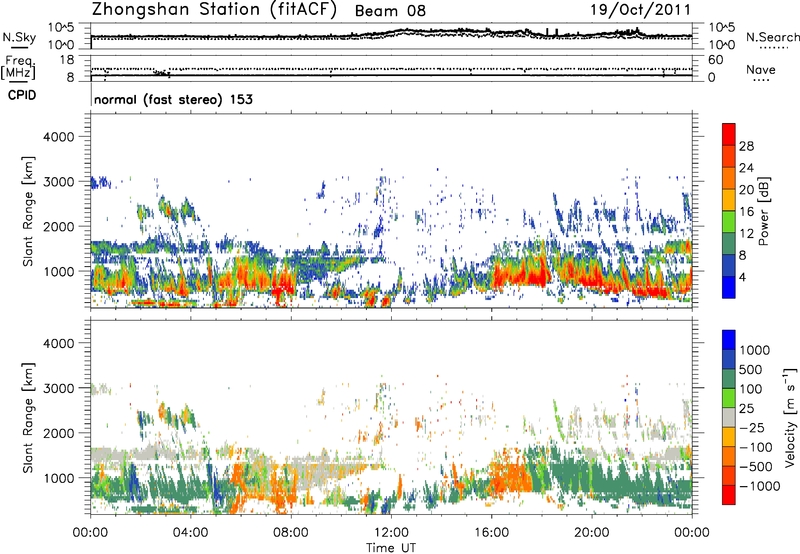Click the '4000' tick on the power panel
This screenshot has height=554, width=800.
[58, 137]
